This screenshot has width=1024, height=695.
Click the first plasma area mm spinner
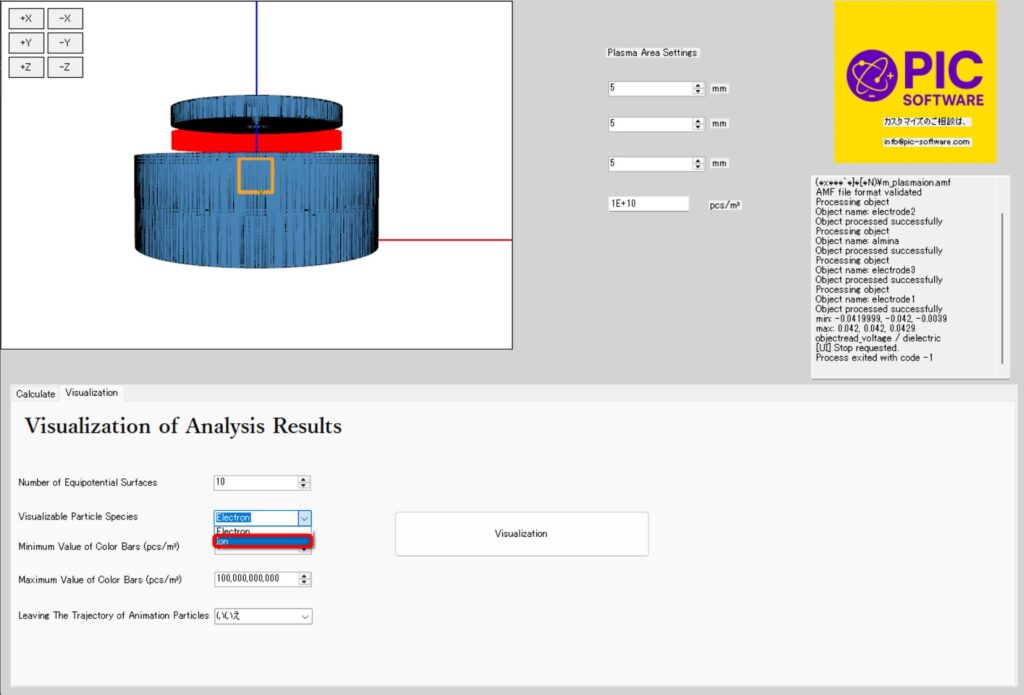(x=698, y=88)
